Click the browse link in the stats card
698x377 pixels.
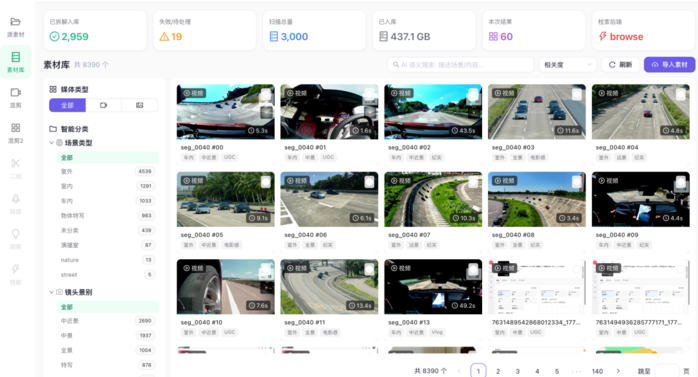click(626, 36)
